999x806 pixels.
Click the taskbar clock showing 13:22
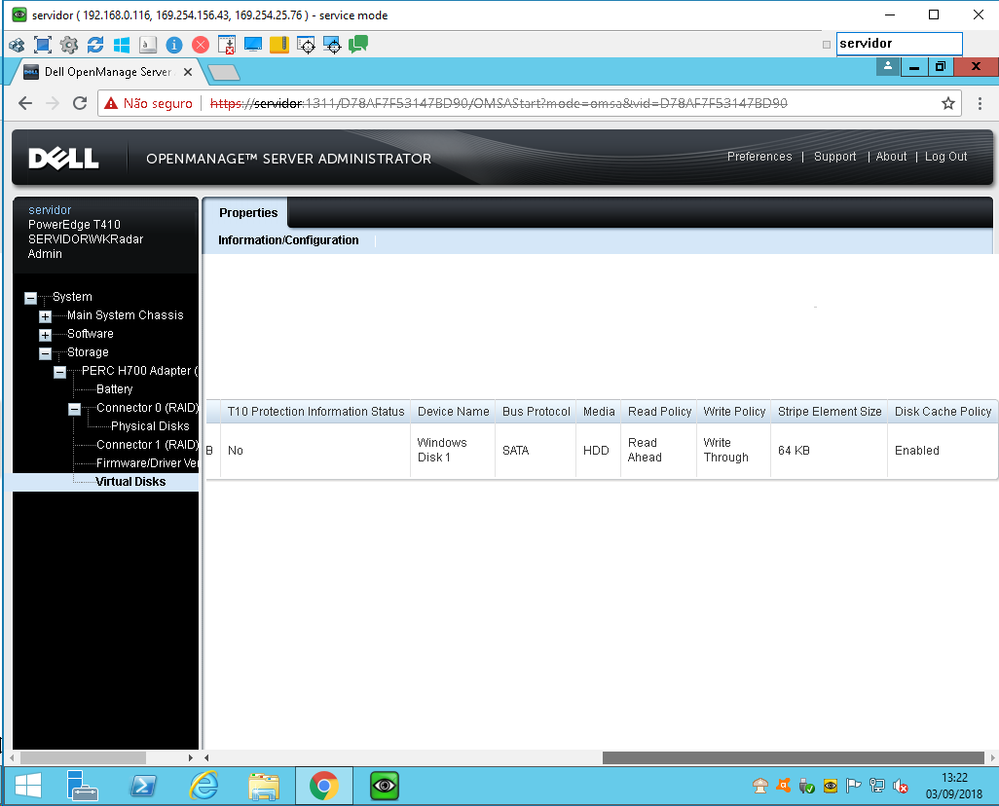(x=954, y=786)
